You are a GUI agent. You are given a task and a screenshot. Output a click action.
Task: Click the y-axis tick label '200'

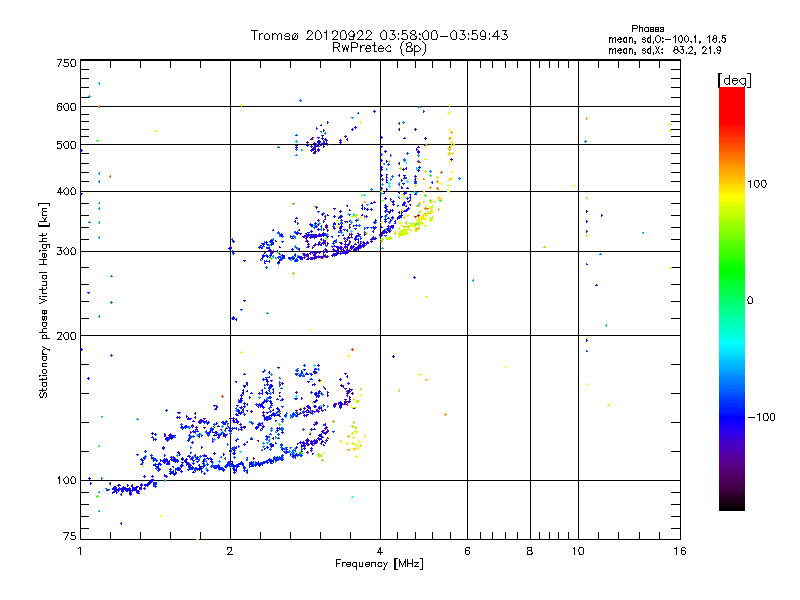66,336
